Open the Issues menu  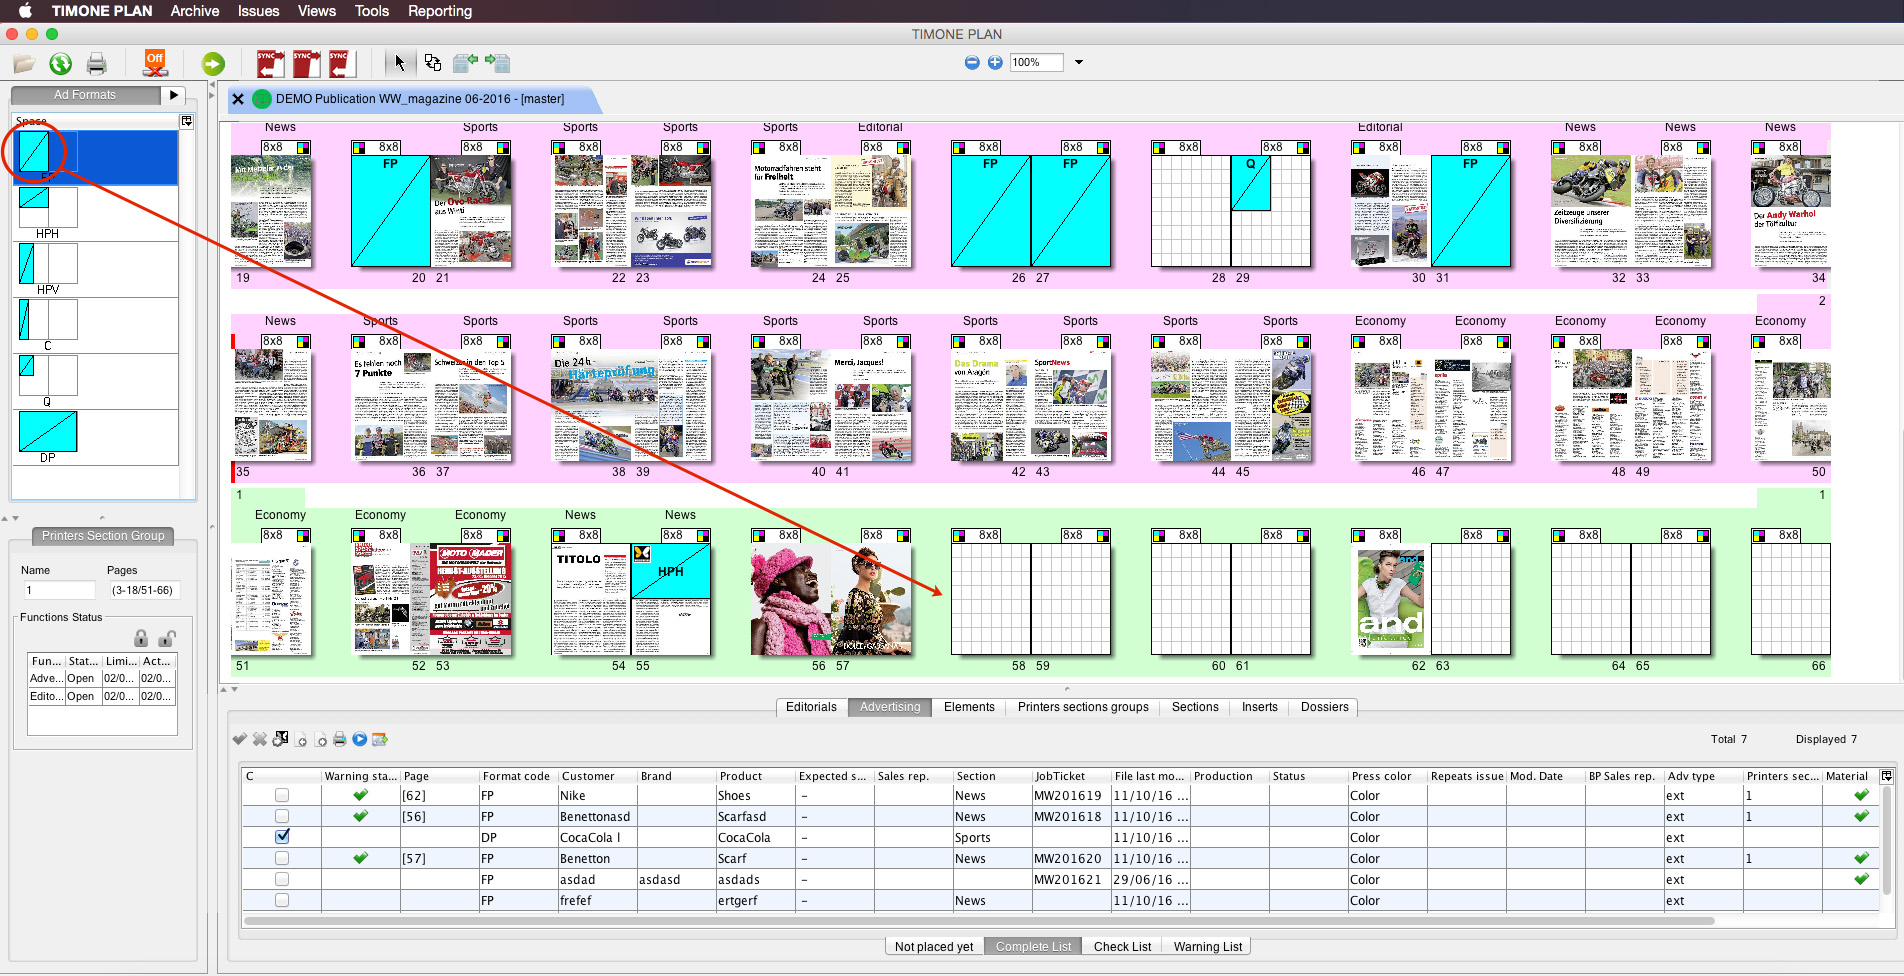click(258, 11)
